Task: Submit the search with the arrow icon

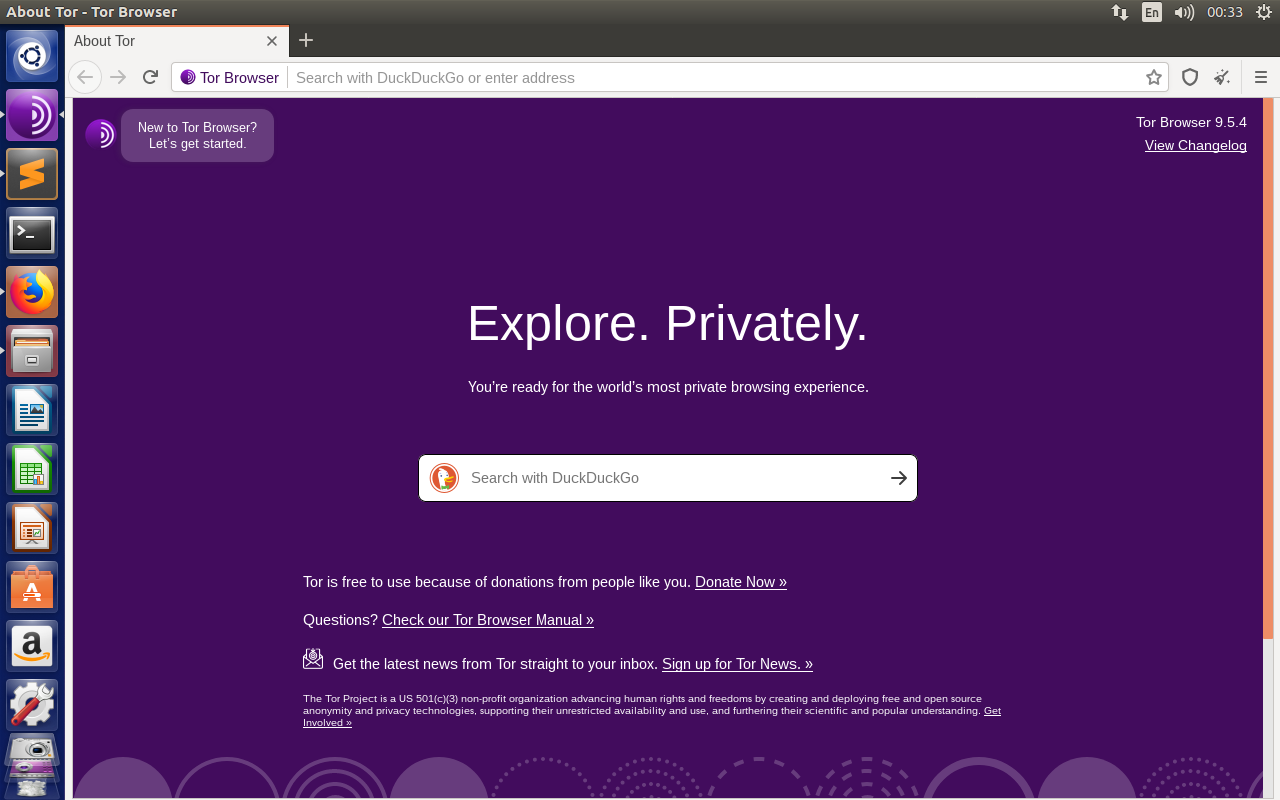Action: pos(897,478)
